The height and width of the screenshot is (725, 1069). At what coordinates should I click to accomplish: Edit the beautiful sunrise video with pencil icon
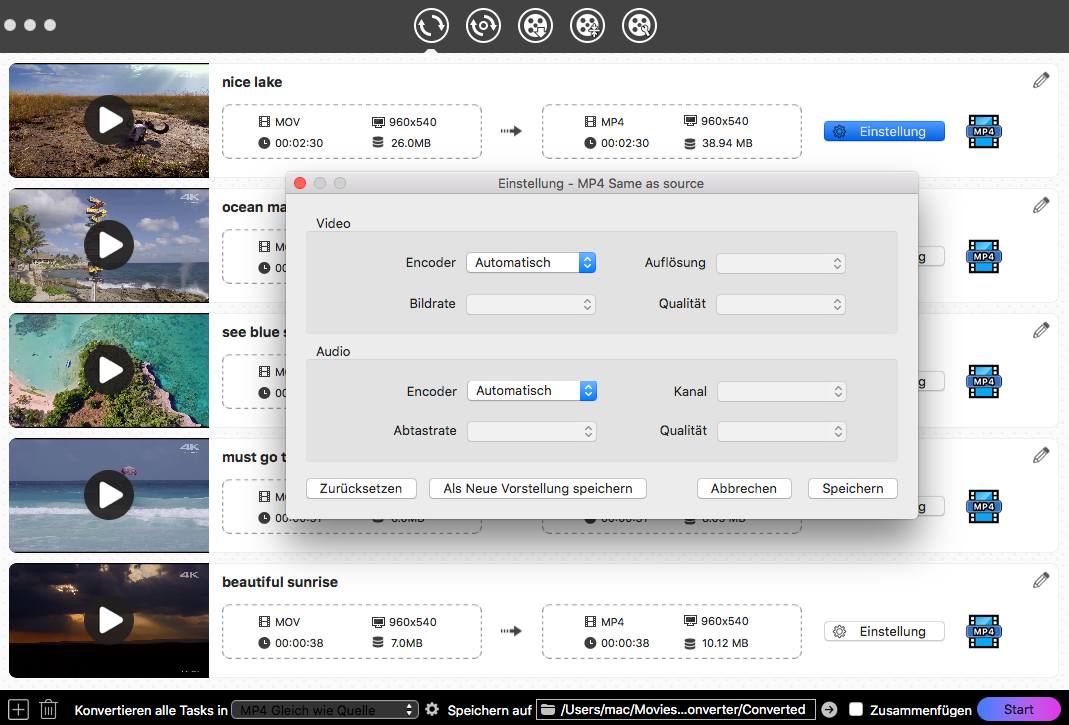point(1041,580)
